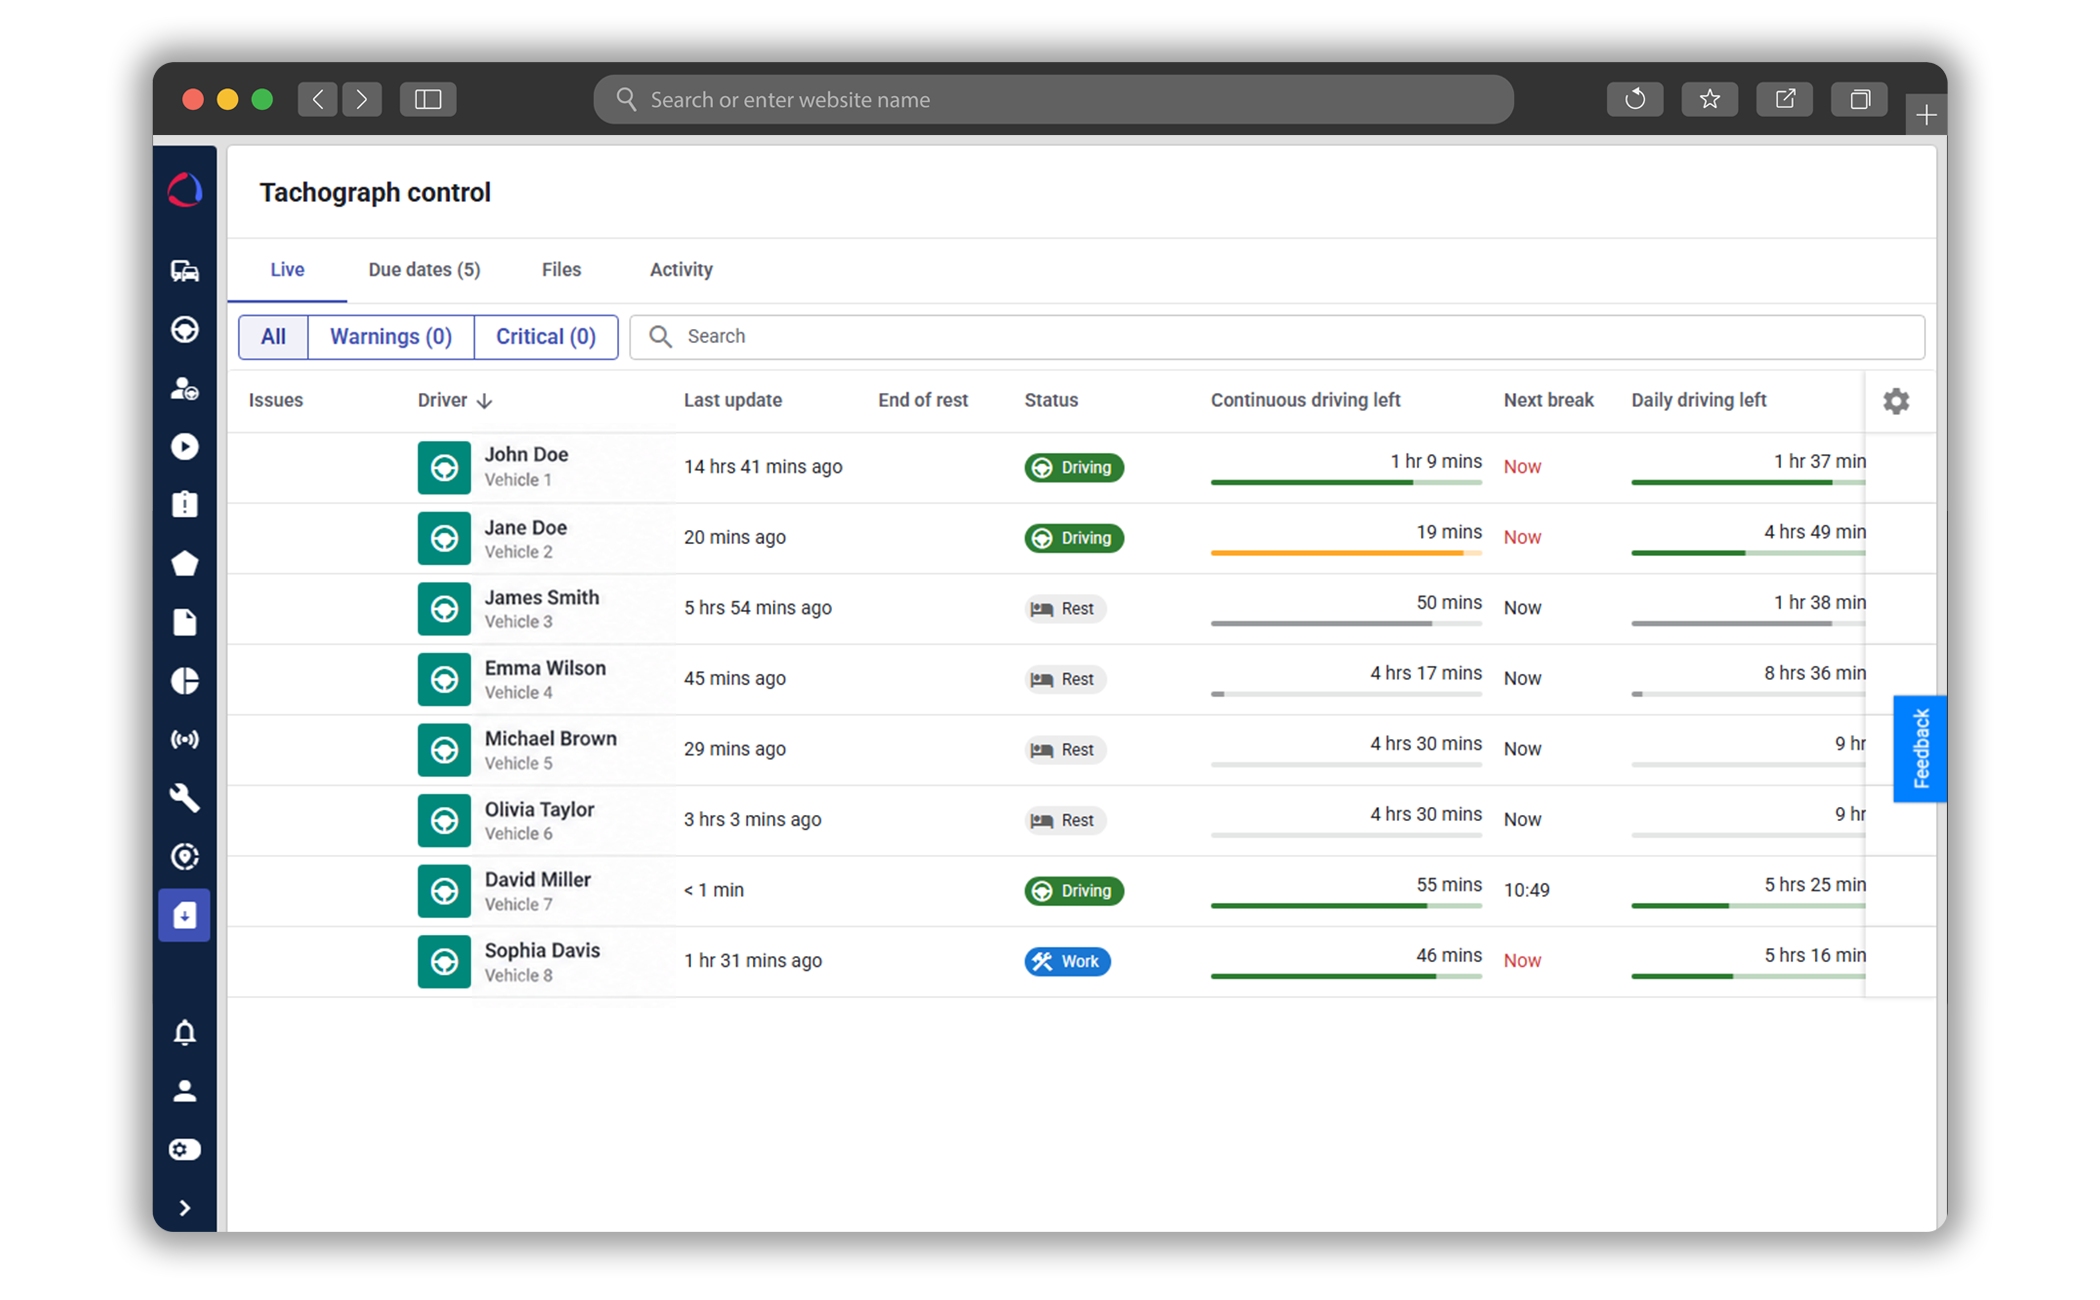Switch to the Live tab
Viewport: 2100px width, 1300px height.
tap(287, 270)
